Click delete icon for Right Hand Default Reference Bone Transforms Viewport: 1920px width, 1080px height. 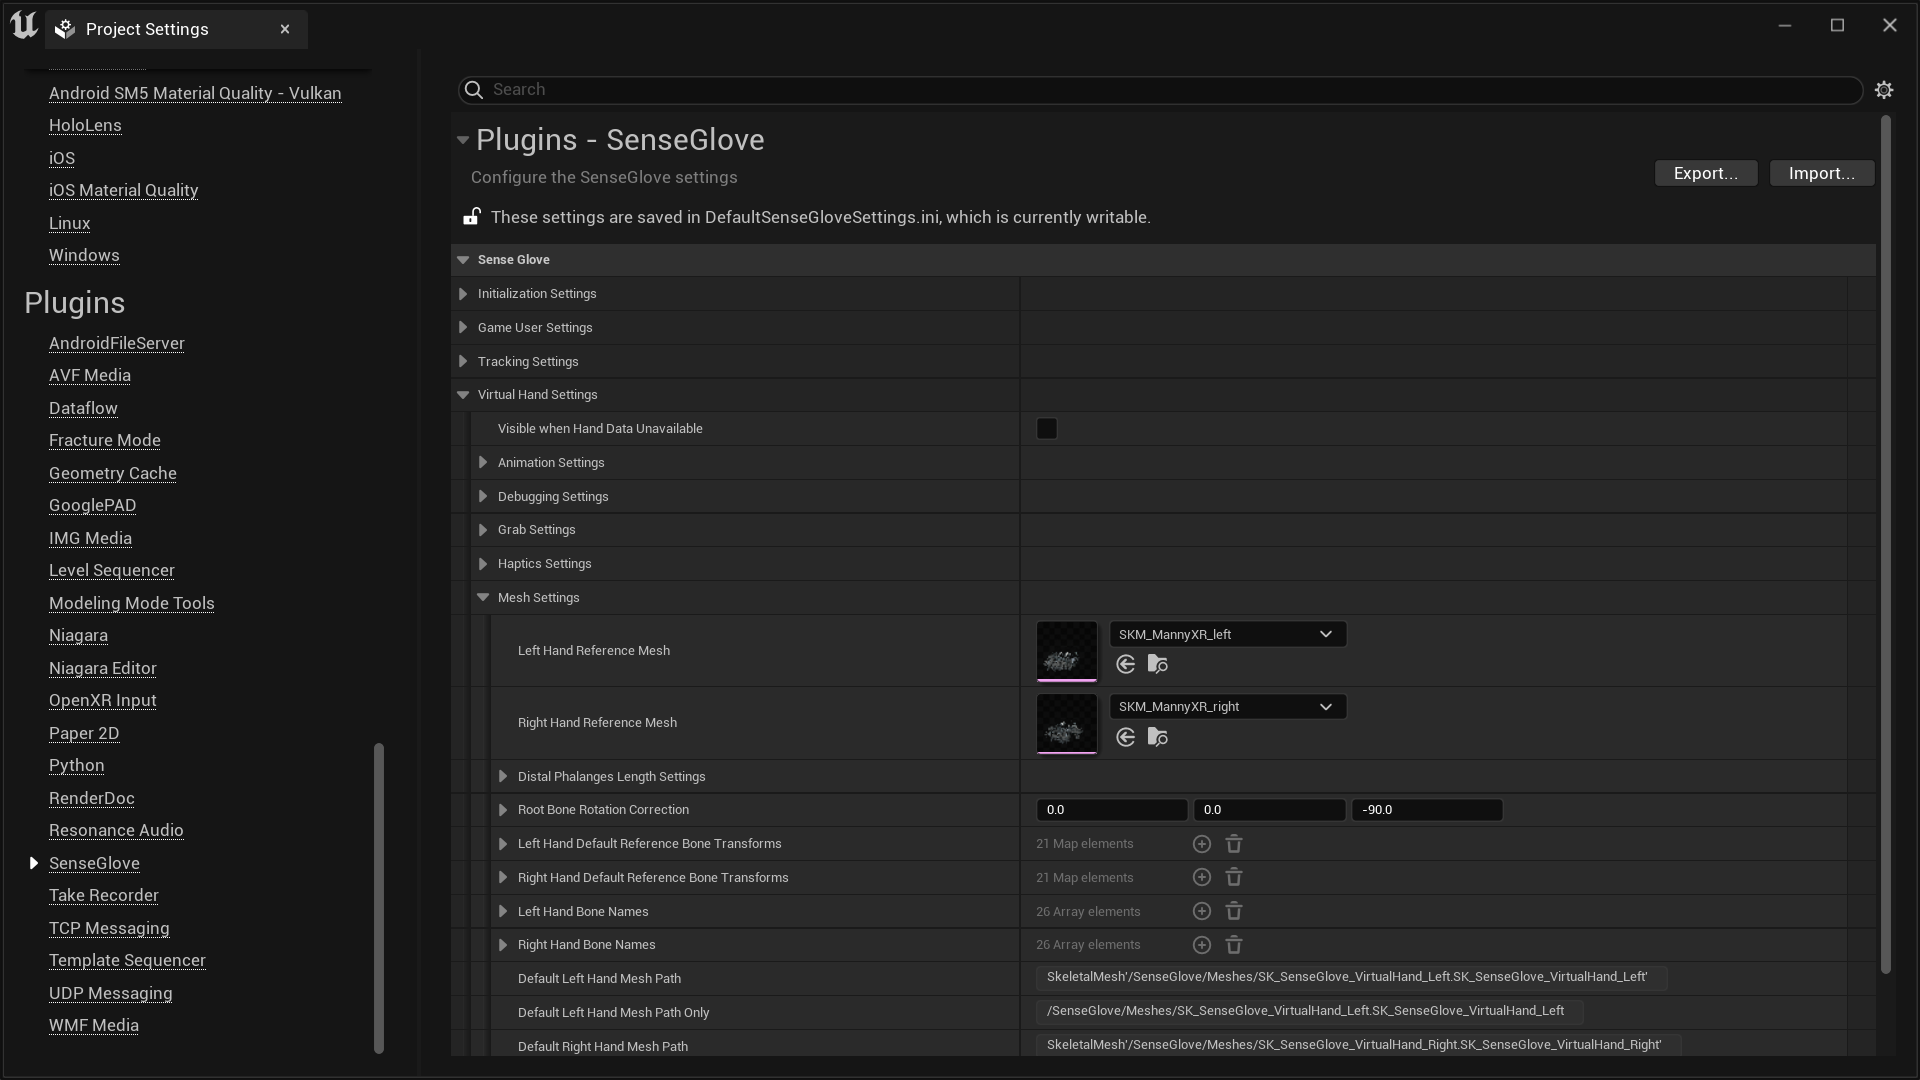[x=1234, y=877]
